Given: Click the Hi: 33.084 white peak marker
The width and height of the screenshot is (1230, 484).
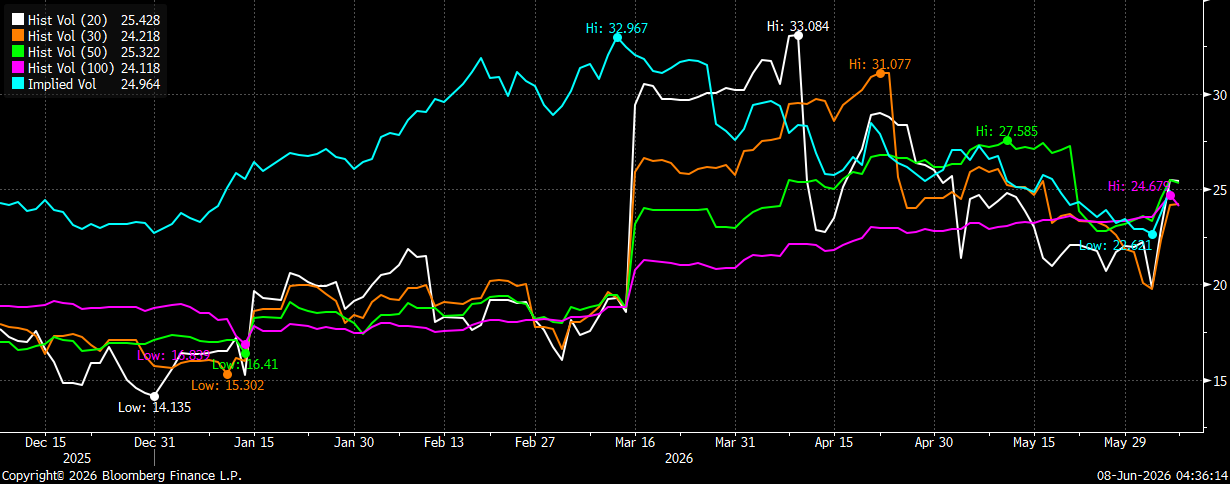Looking at the screenshot, I should point(798,35).
